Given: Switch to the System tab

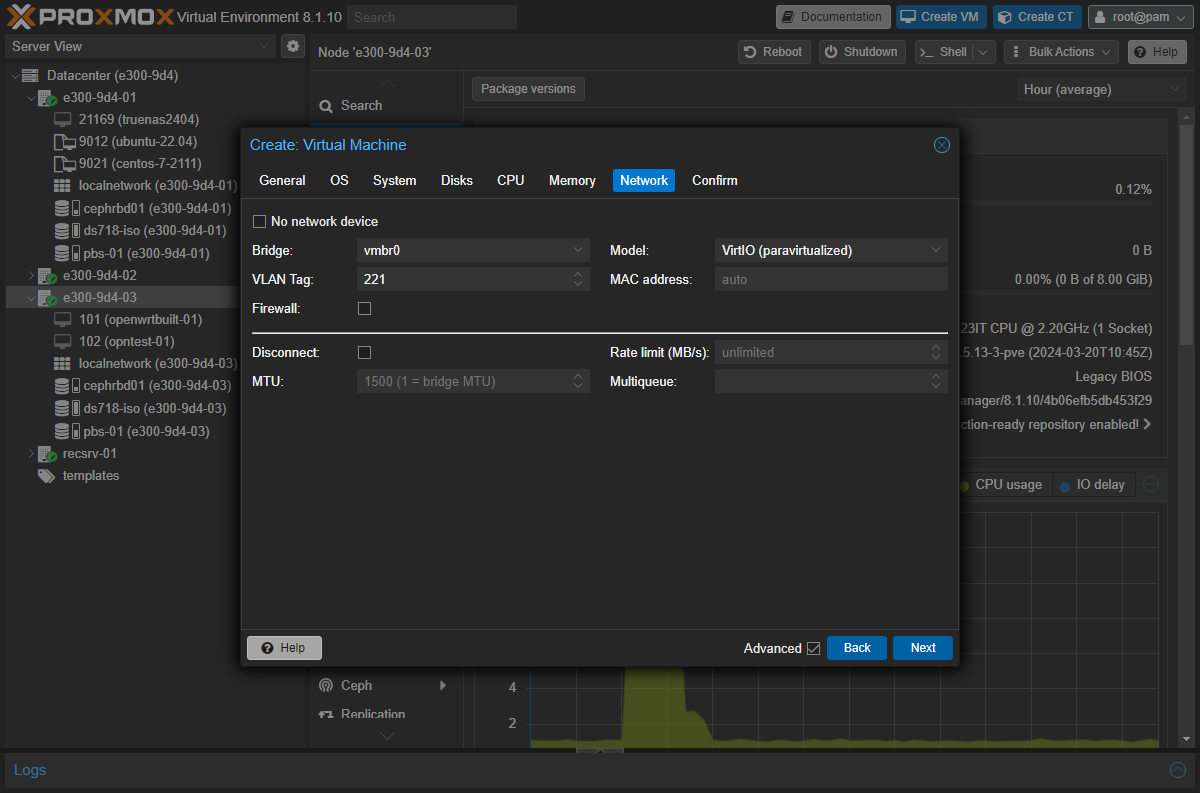Looking at the screenshot, I should (394, 181).
